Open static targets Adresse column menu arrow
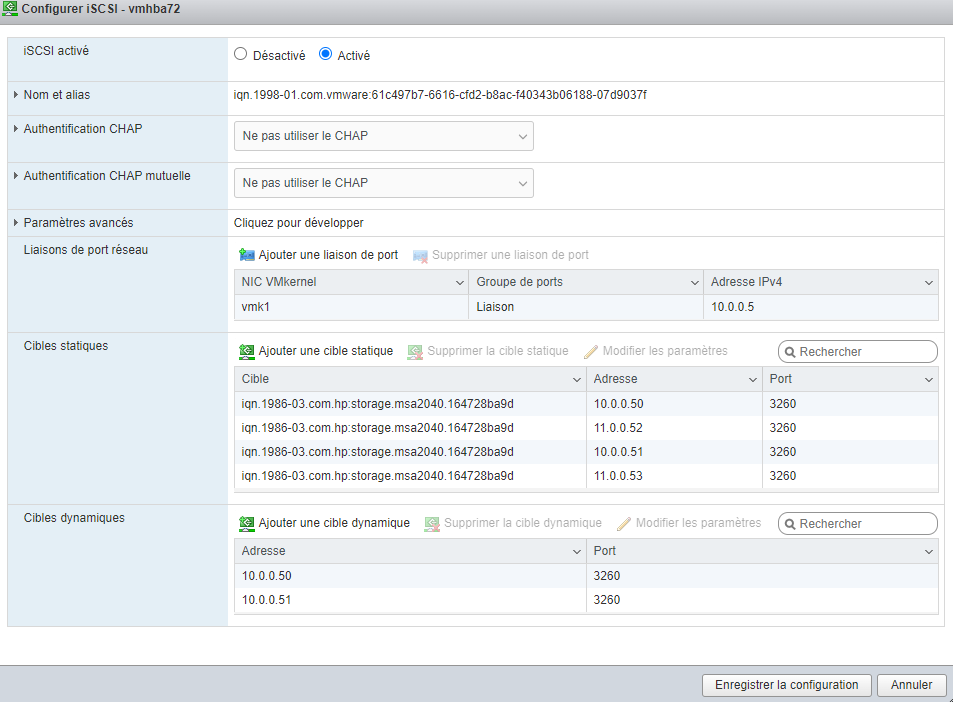 point(752,380)
